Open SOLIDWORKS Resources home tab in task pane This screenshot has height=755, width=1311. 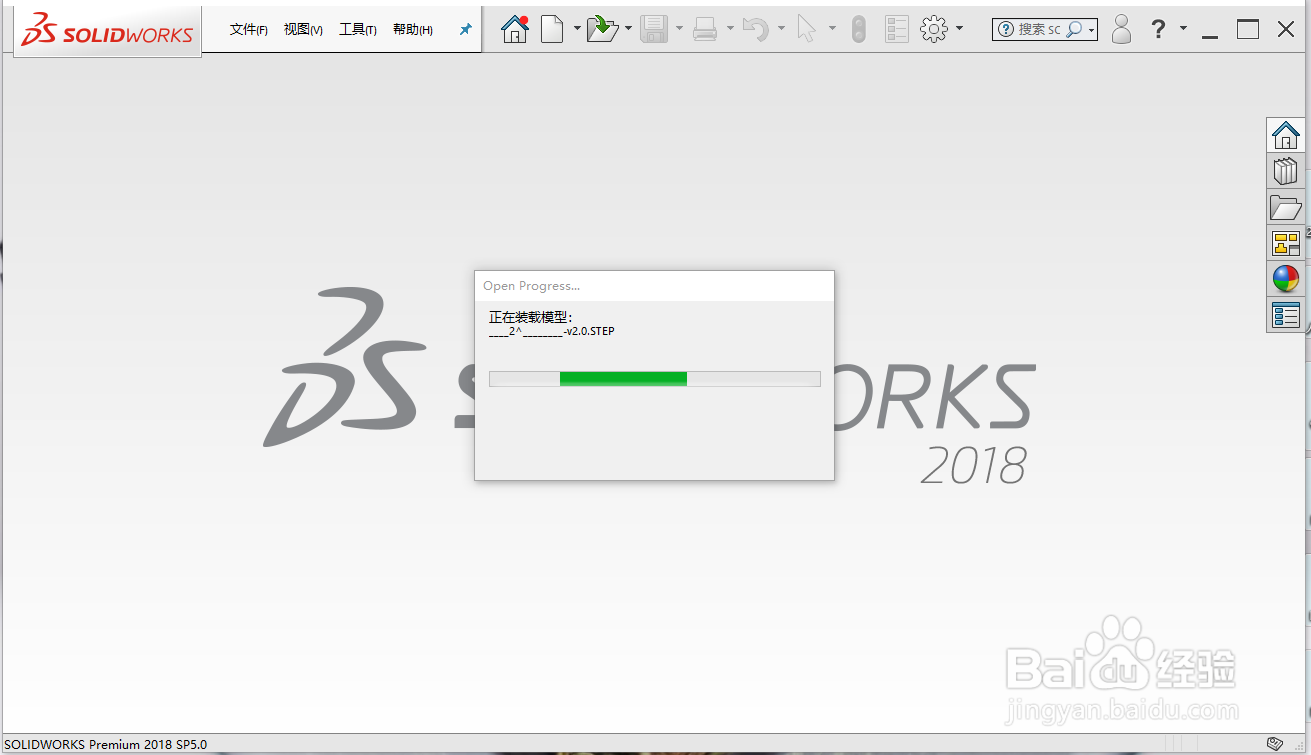pyautogui.click(x=1286, y=135)
